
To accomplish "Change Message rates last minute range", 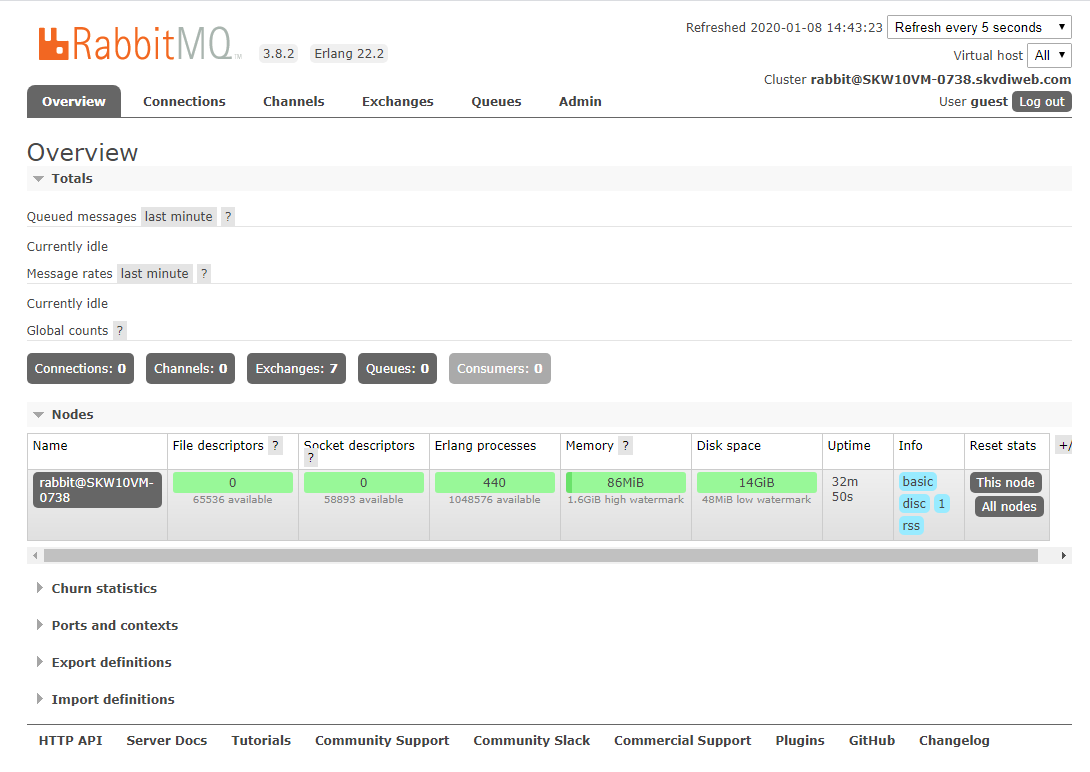I will [154, 273].
